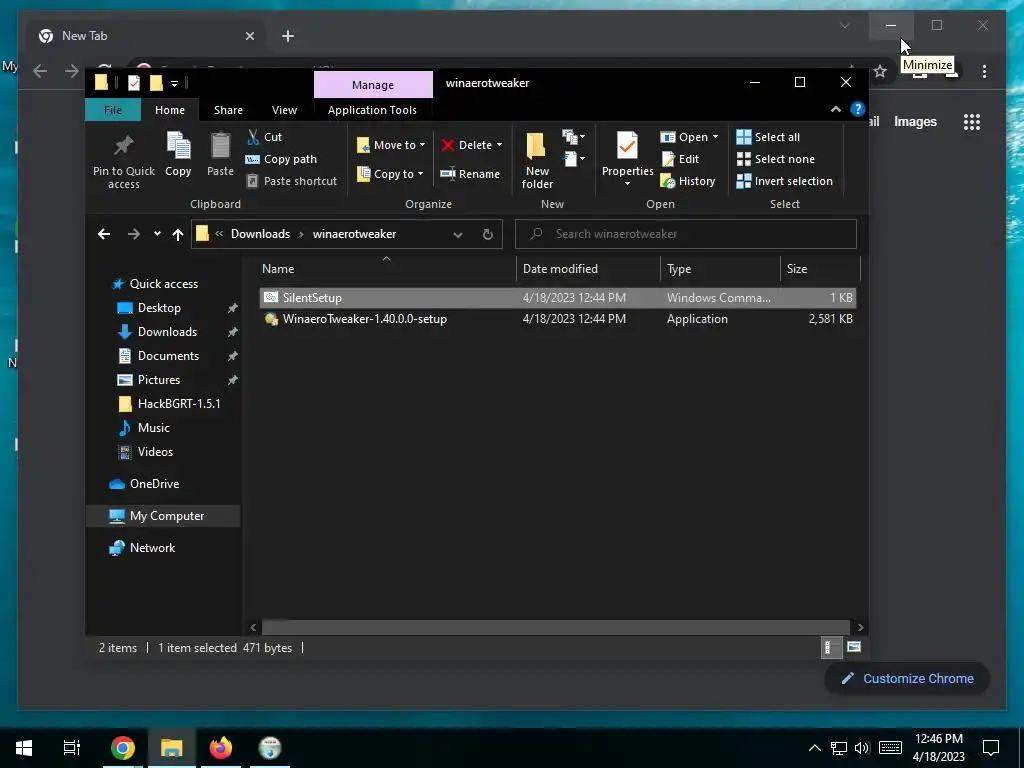Open Copy to dropdown
Image resolution: width=1024 pixels, height=768 pixels.
[x=390, y=174]
